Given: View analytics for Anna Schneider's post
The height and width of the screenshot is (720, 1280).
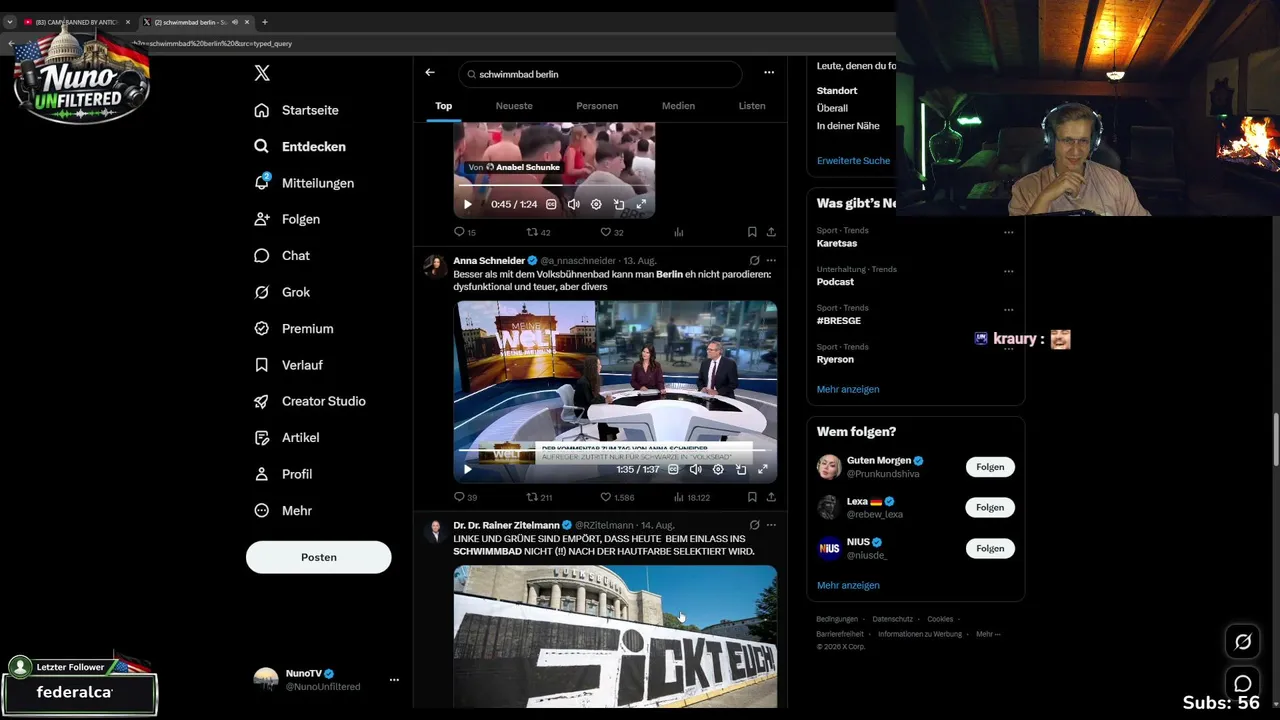Looking at the screenshot, I should pos(692,497).
